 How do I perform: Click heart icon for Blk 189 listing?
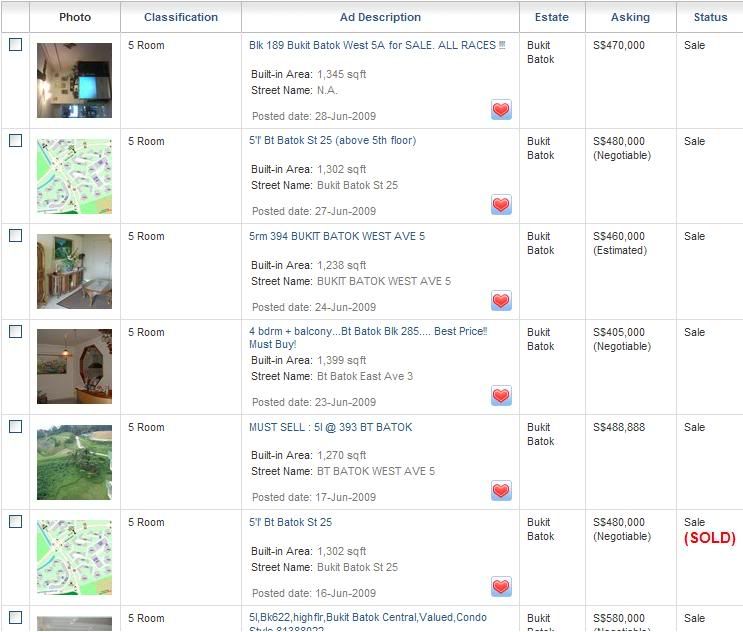pos(501,110)
